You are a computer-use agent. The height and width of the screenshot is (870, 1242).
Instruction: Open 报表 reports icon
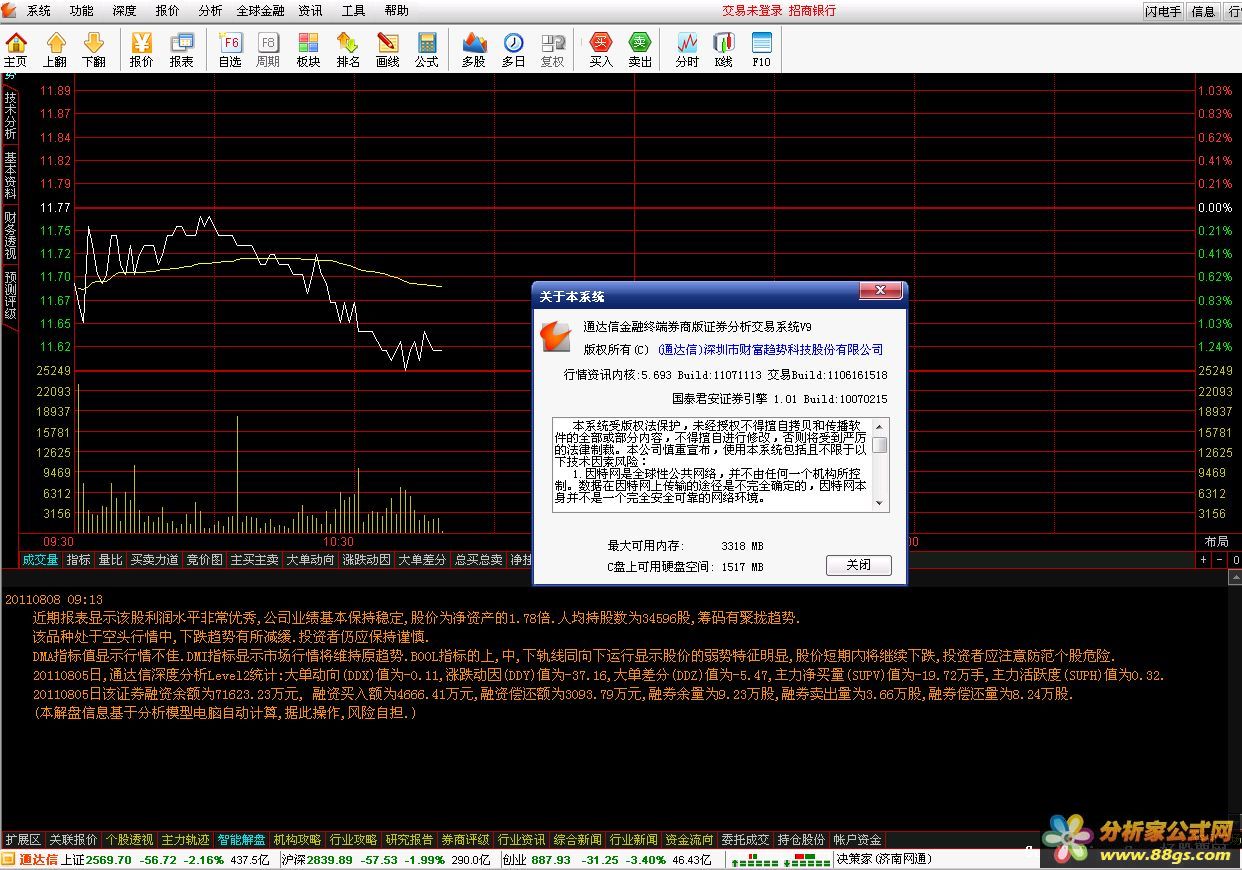point(182,50)
